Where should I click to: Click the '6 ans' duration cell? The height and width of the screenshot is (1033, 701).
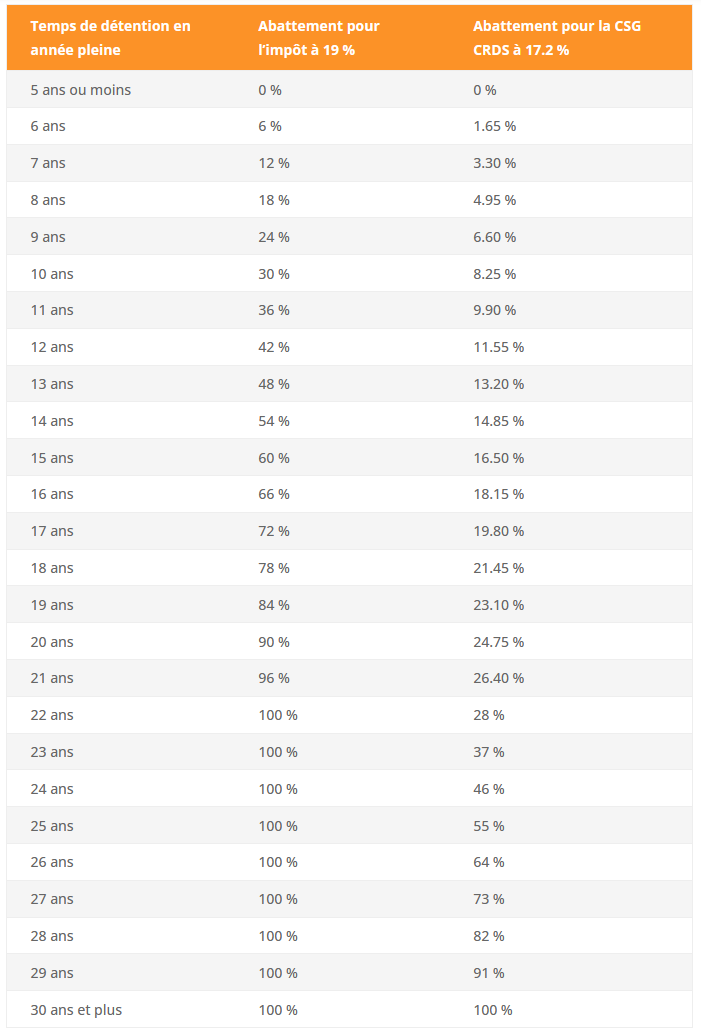tap(47, 126)
